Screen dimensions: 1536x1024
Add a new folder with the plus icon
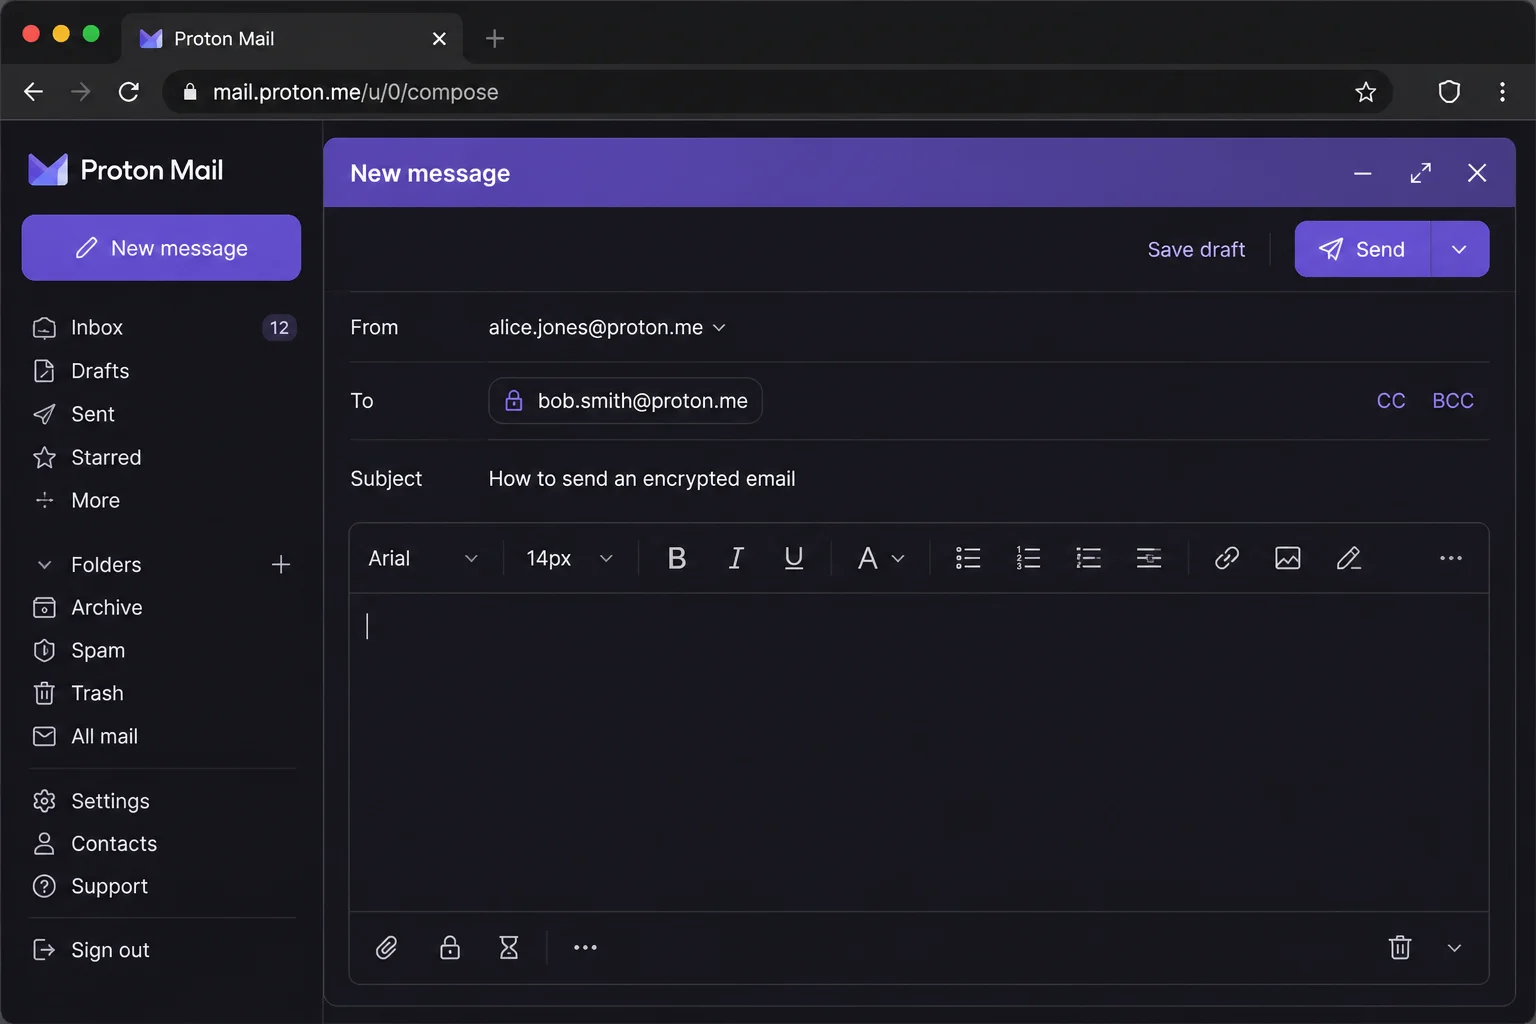click(x=281, y=565)
